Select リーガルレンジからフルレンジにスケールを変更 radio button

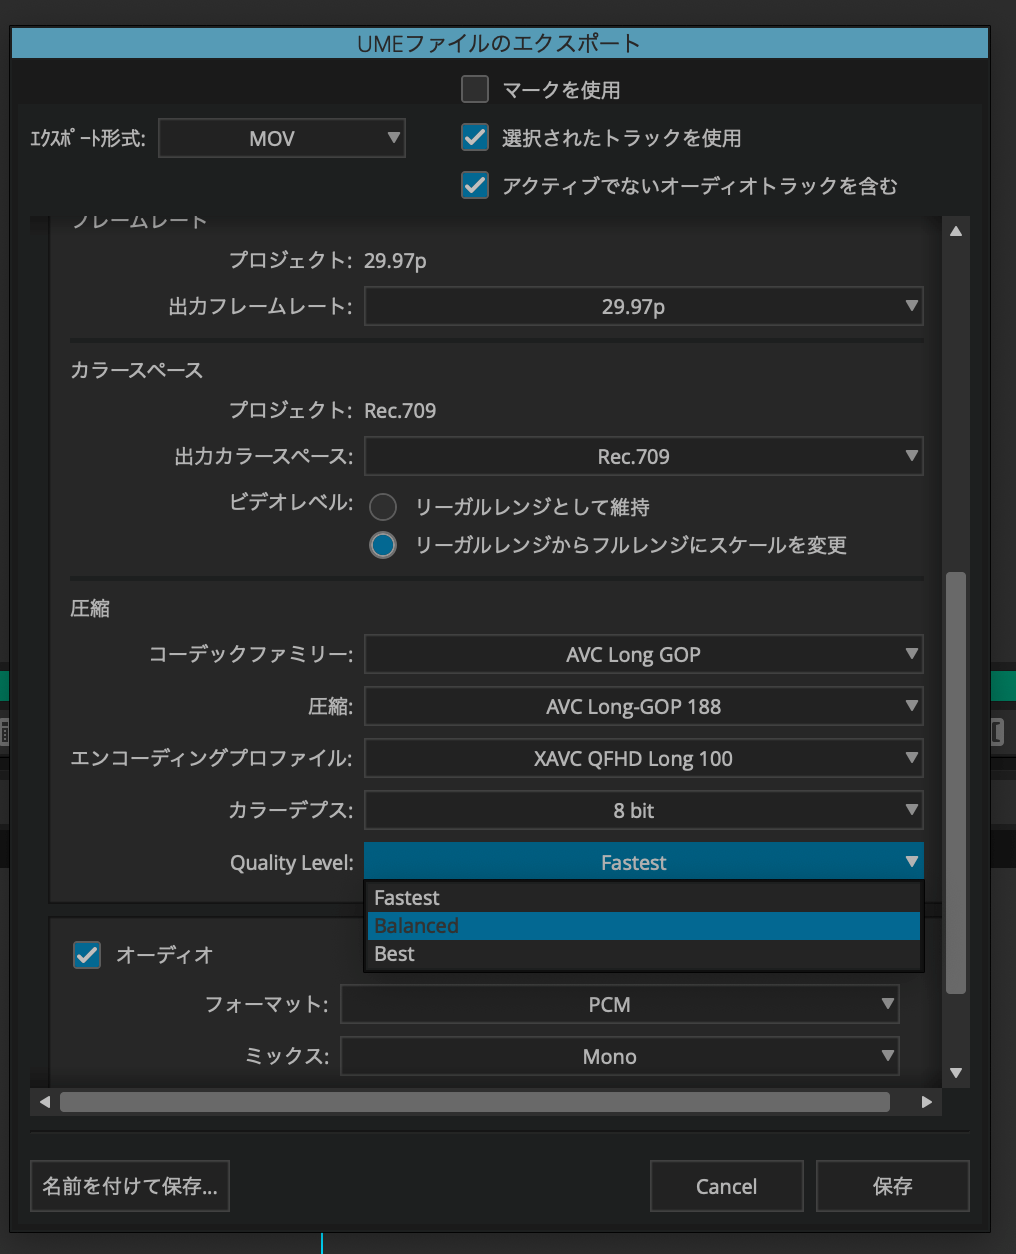[383, 545]
